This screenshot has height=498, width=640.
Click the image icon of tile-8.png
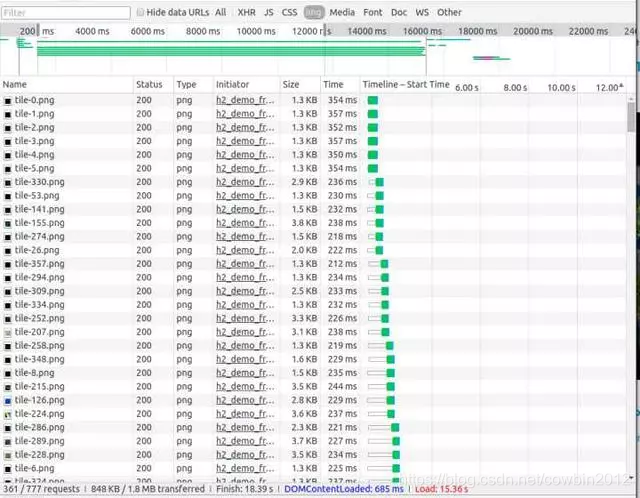pyautogui.click(x=8, y=374)
